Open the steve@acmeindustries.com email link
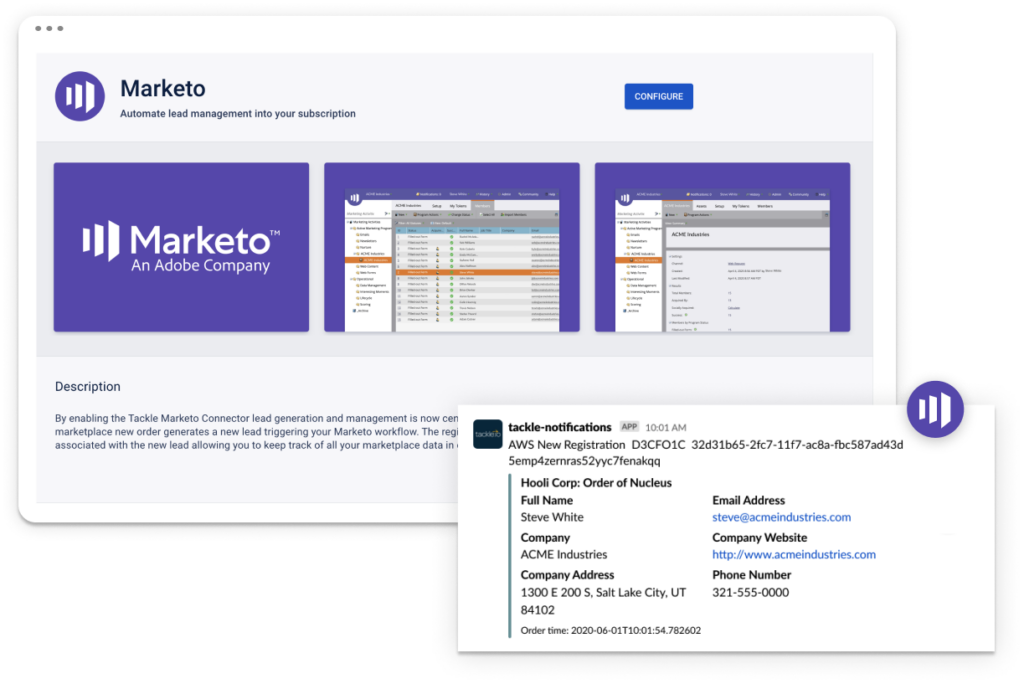 [x=781, y=517]
